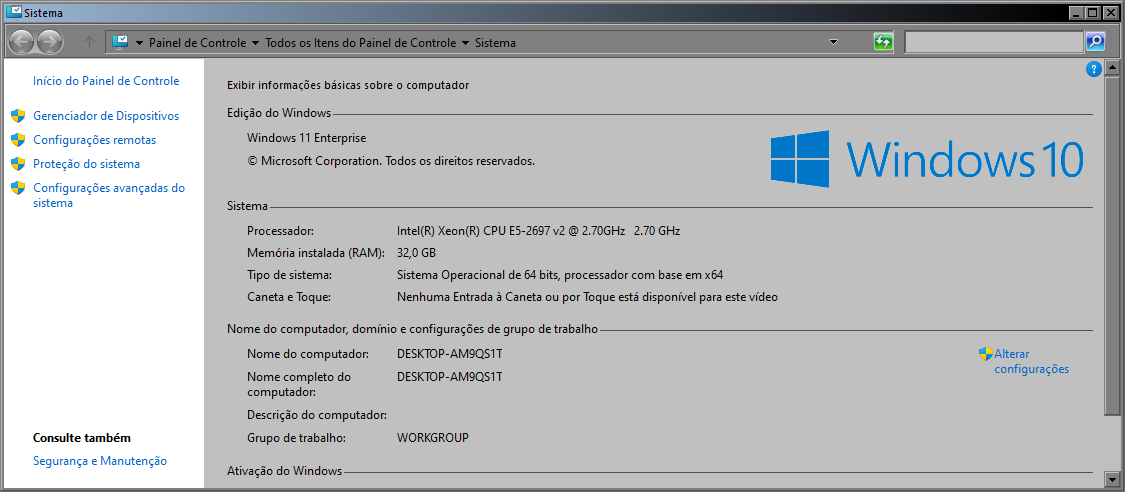1125x492 pixels.
Task: Click shield icon beside Configurações avançadas do sistema
Action: pyautogui.click(x=19, y=189)
